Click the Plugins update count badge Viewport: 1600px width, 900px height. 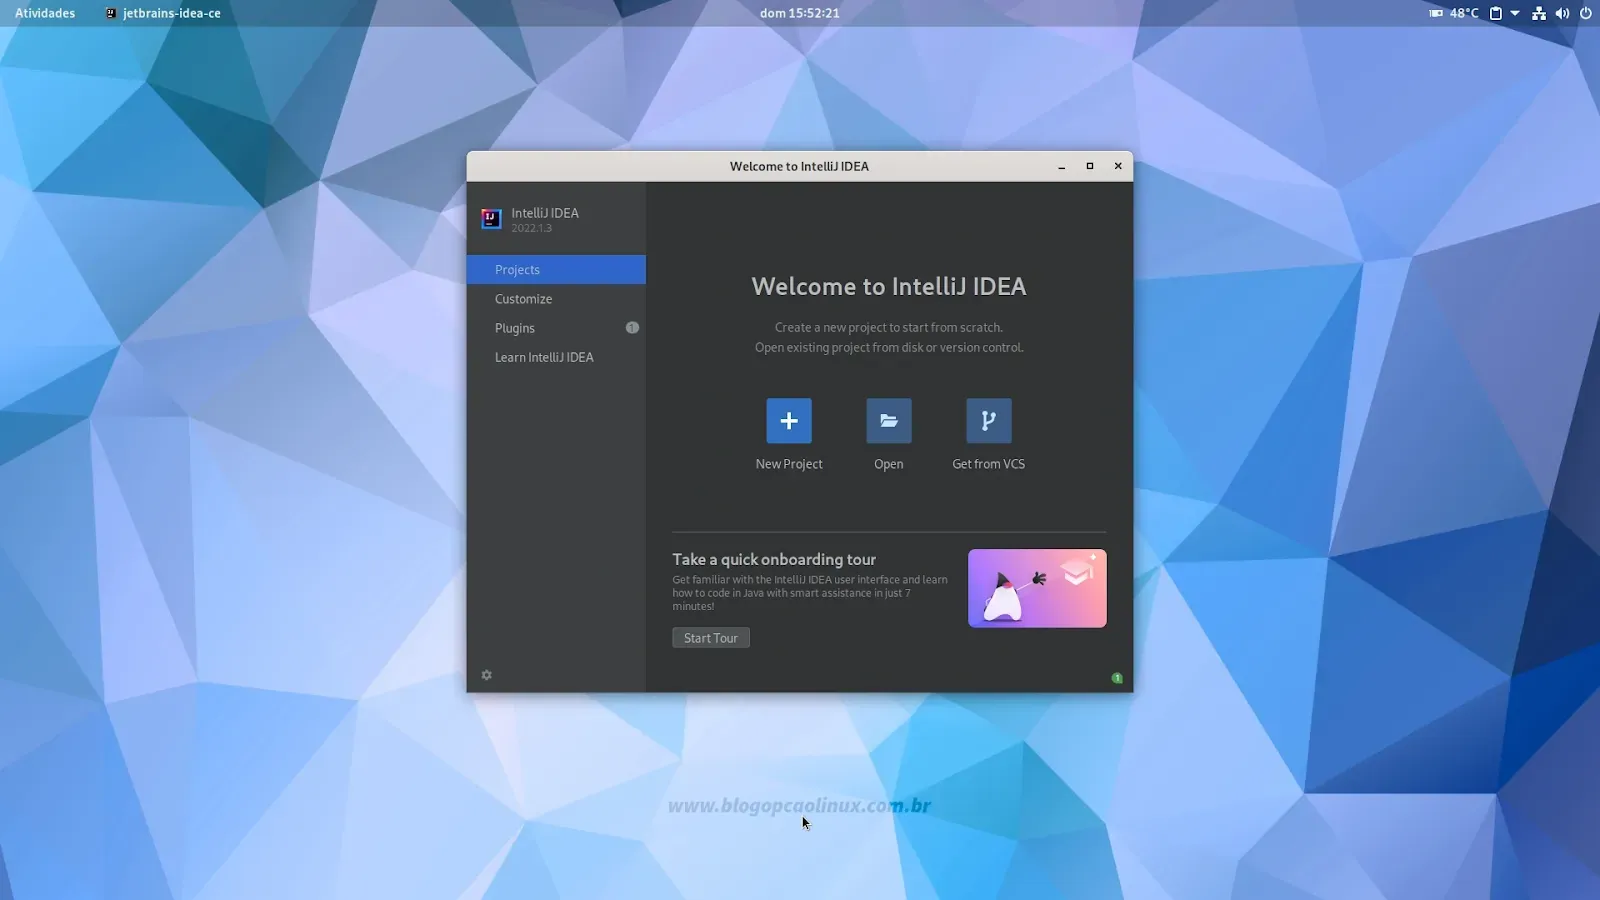coord(632,328)
